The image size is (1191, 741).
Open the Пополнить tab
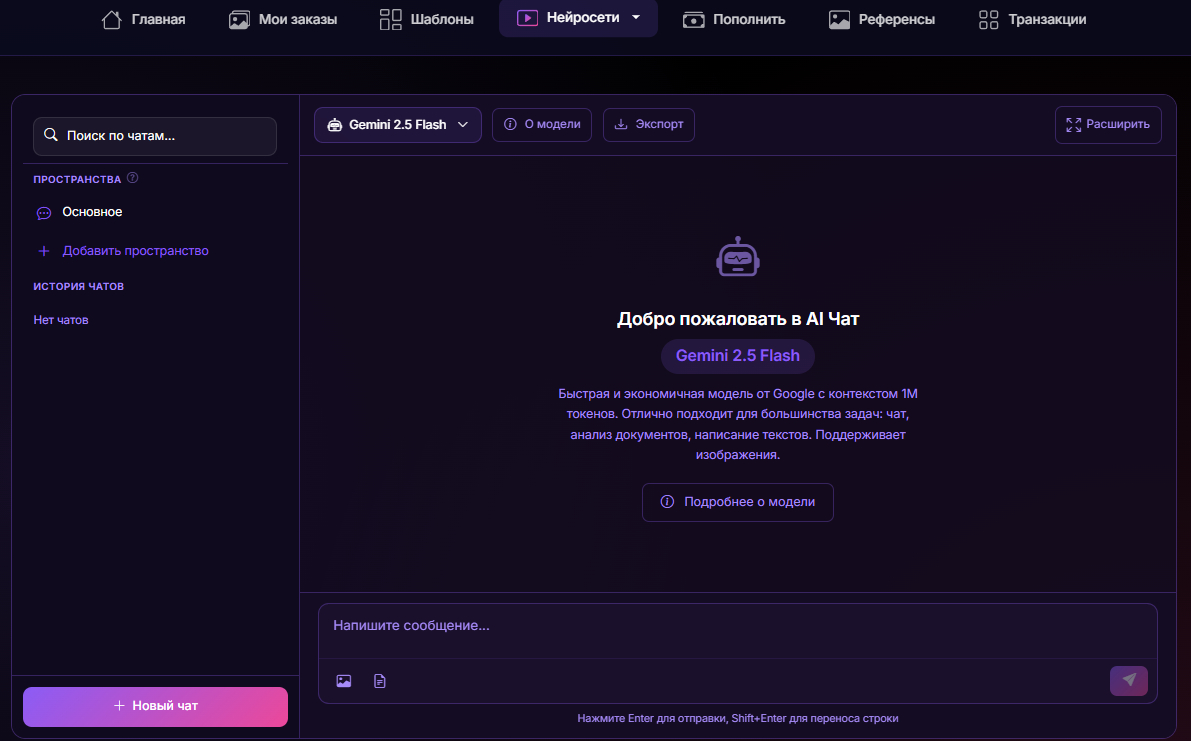pos(734,19)
